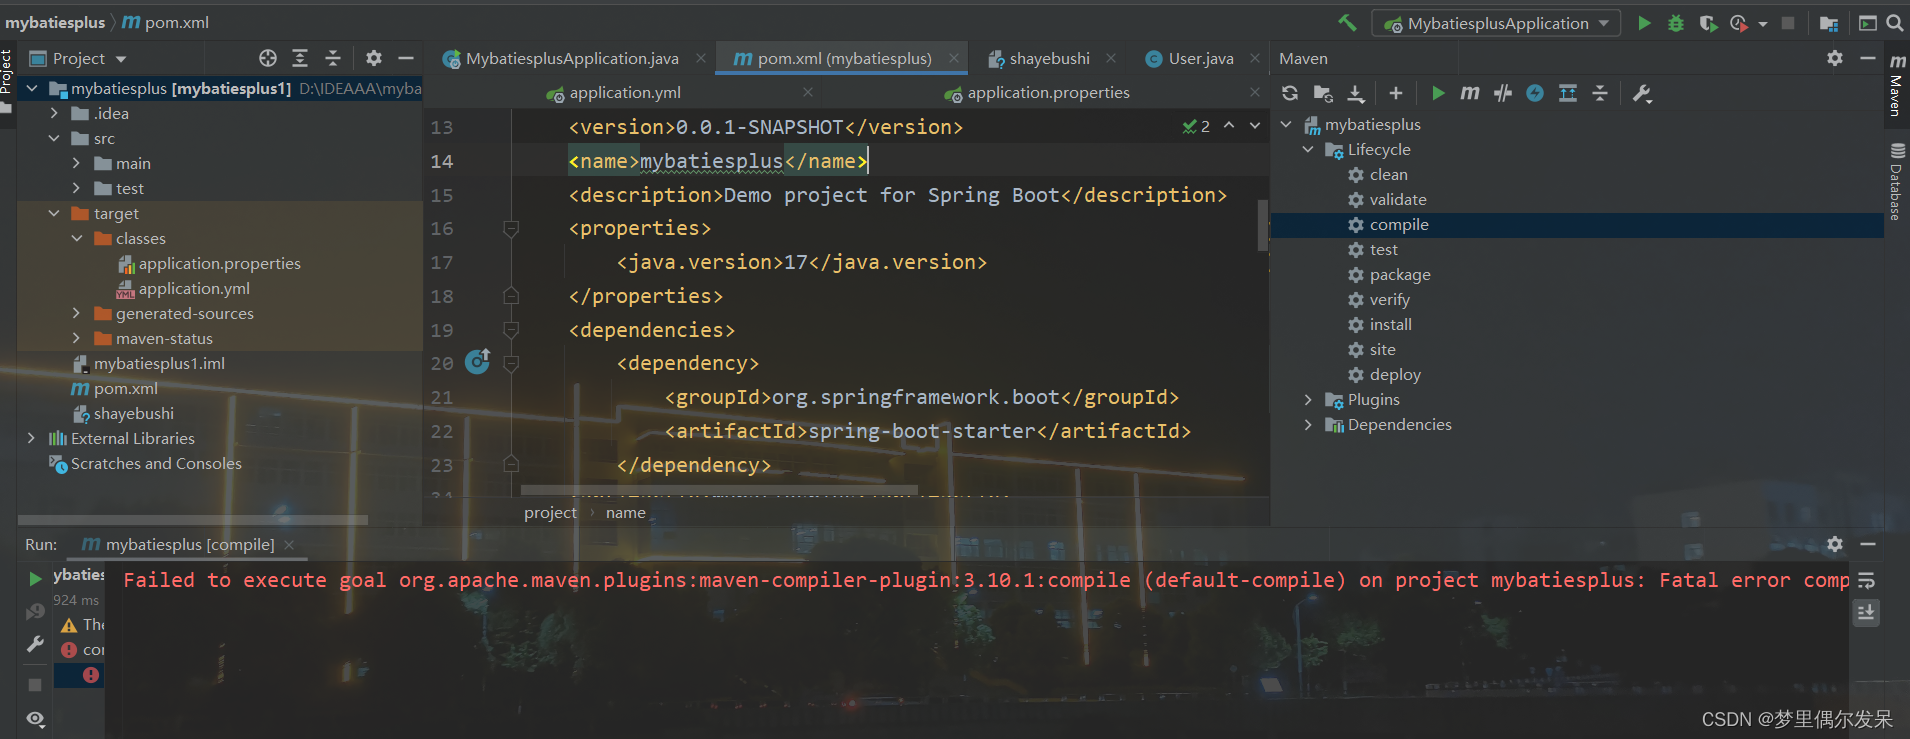Screen dimensions: 1910x739
Task: Open Maven settings via the wrench icon
Action: 1642,93
